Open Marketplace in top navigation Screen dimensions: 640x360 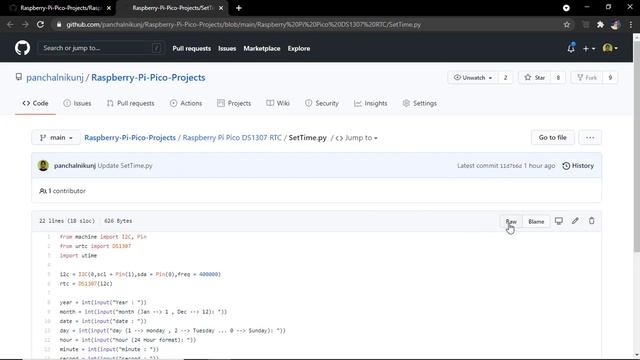point(262,49)
